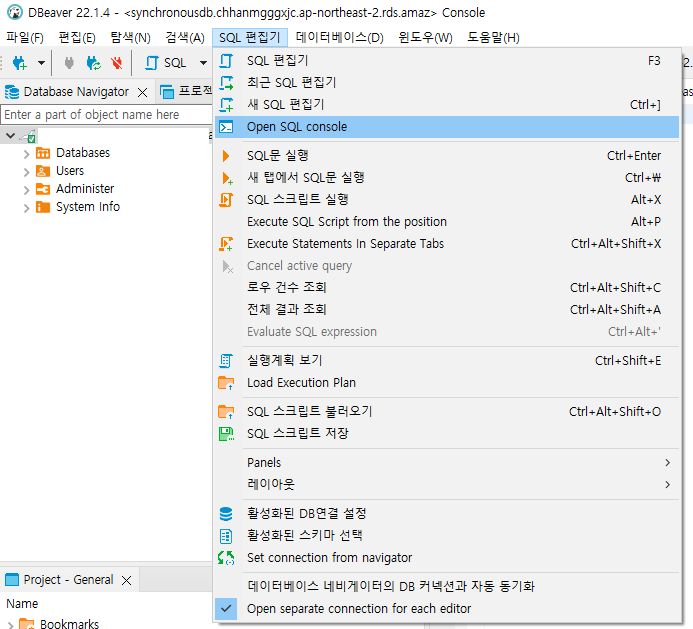Click the gray connect plug icon
The image size is (693, 629).
point(69,63)
